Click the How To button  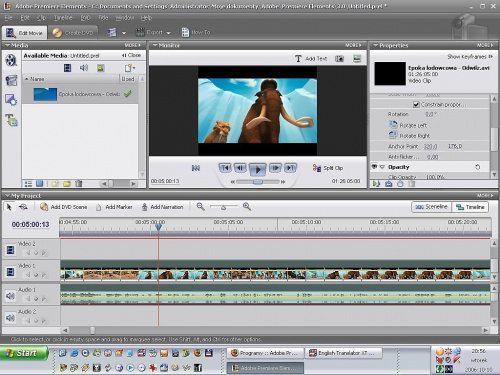pyautogui.click(x=196, y=32)
